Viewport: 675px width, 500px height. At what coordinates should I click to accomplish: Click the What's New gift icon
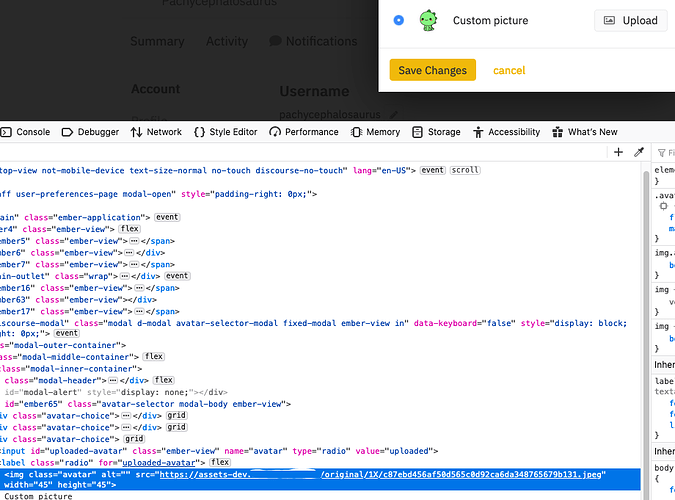click(x=557, y=132)
